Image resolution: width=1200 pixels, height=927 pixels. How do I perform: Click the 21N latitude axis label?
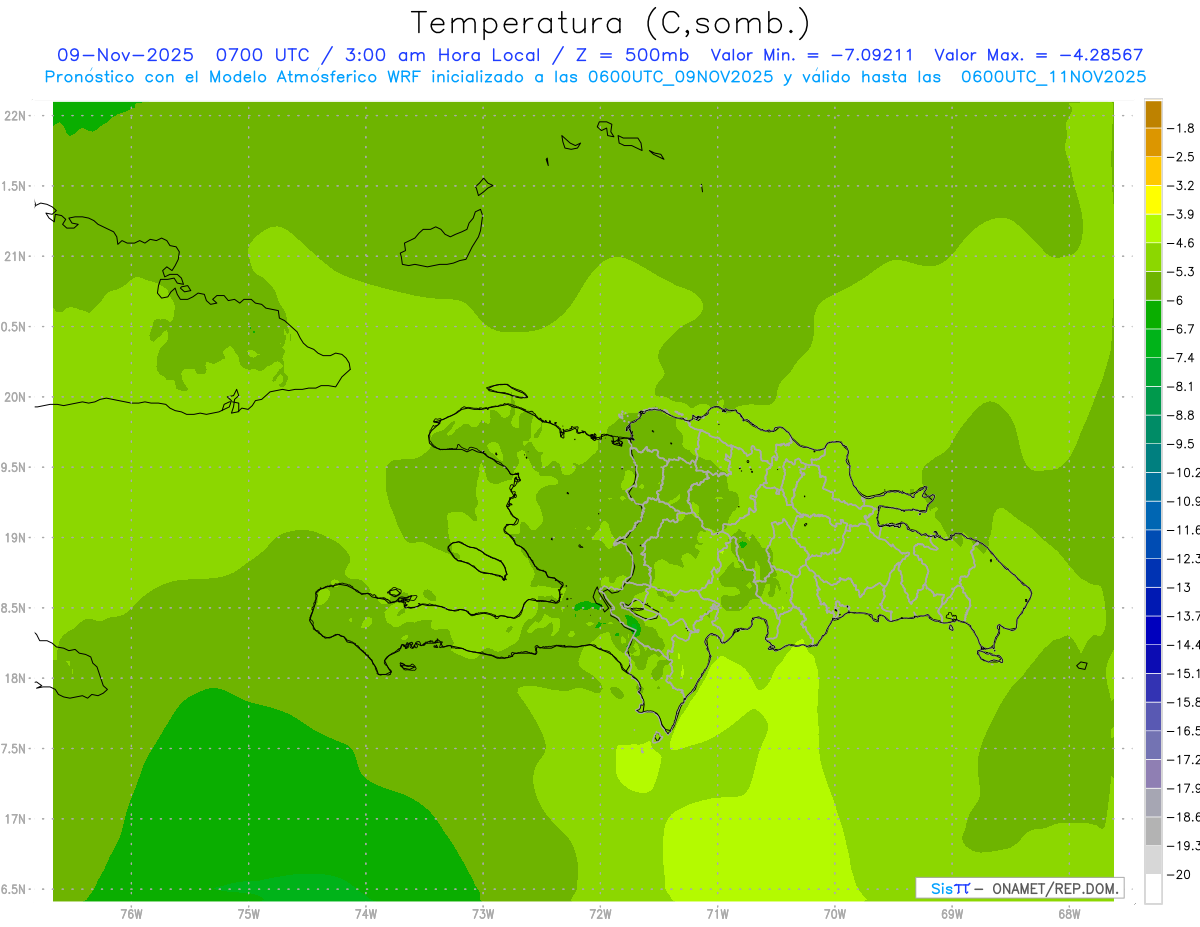coord(13,257)
